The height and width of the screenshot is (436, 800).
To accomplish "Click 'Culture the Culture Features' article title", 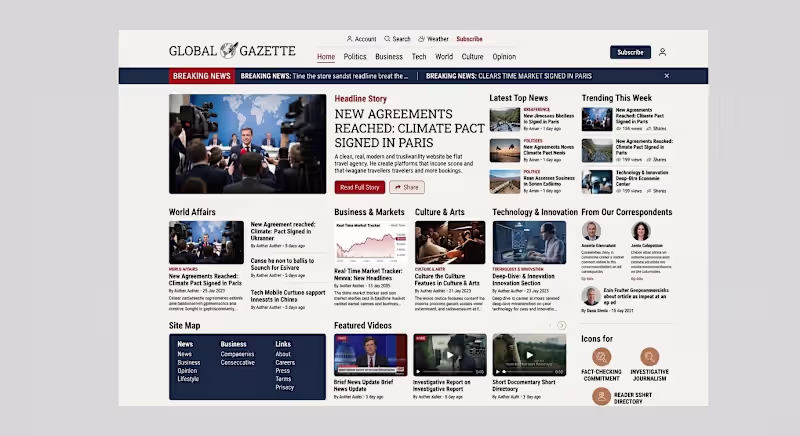I will pos(447,279).
